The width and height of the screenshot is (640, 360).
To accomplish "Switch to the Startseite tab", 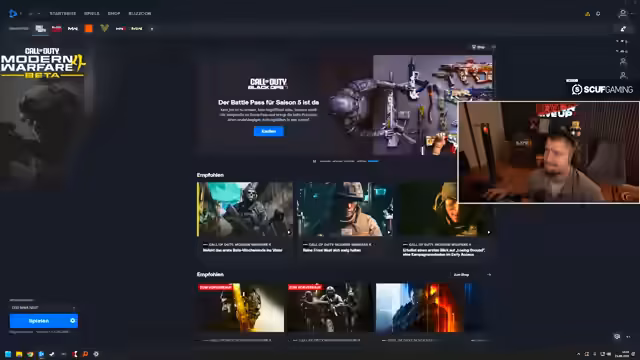I will click(x=63, y=13).
